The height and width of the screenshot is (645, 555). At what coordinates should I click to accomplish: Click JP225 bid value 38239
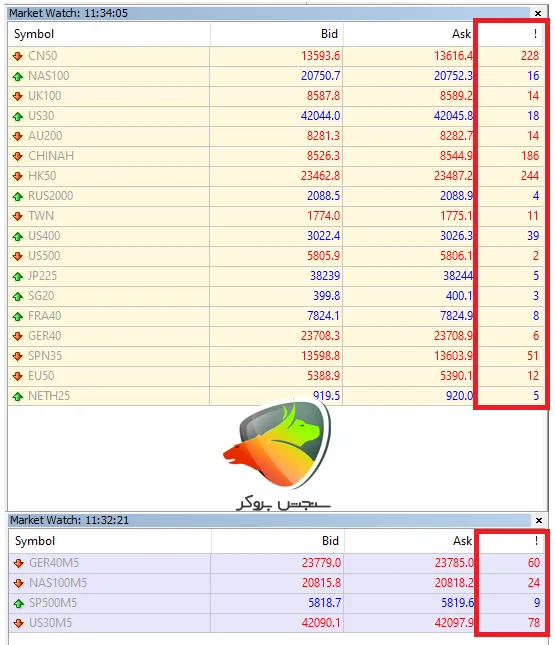pos(325,276)
